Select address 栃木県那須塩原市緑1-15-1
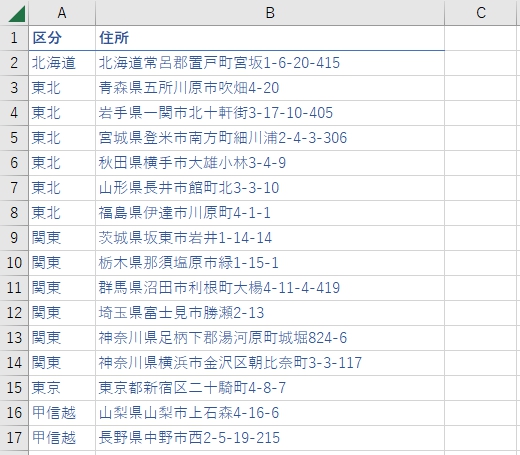The height and width of the screenshot is (455, 520). 270,263
